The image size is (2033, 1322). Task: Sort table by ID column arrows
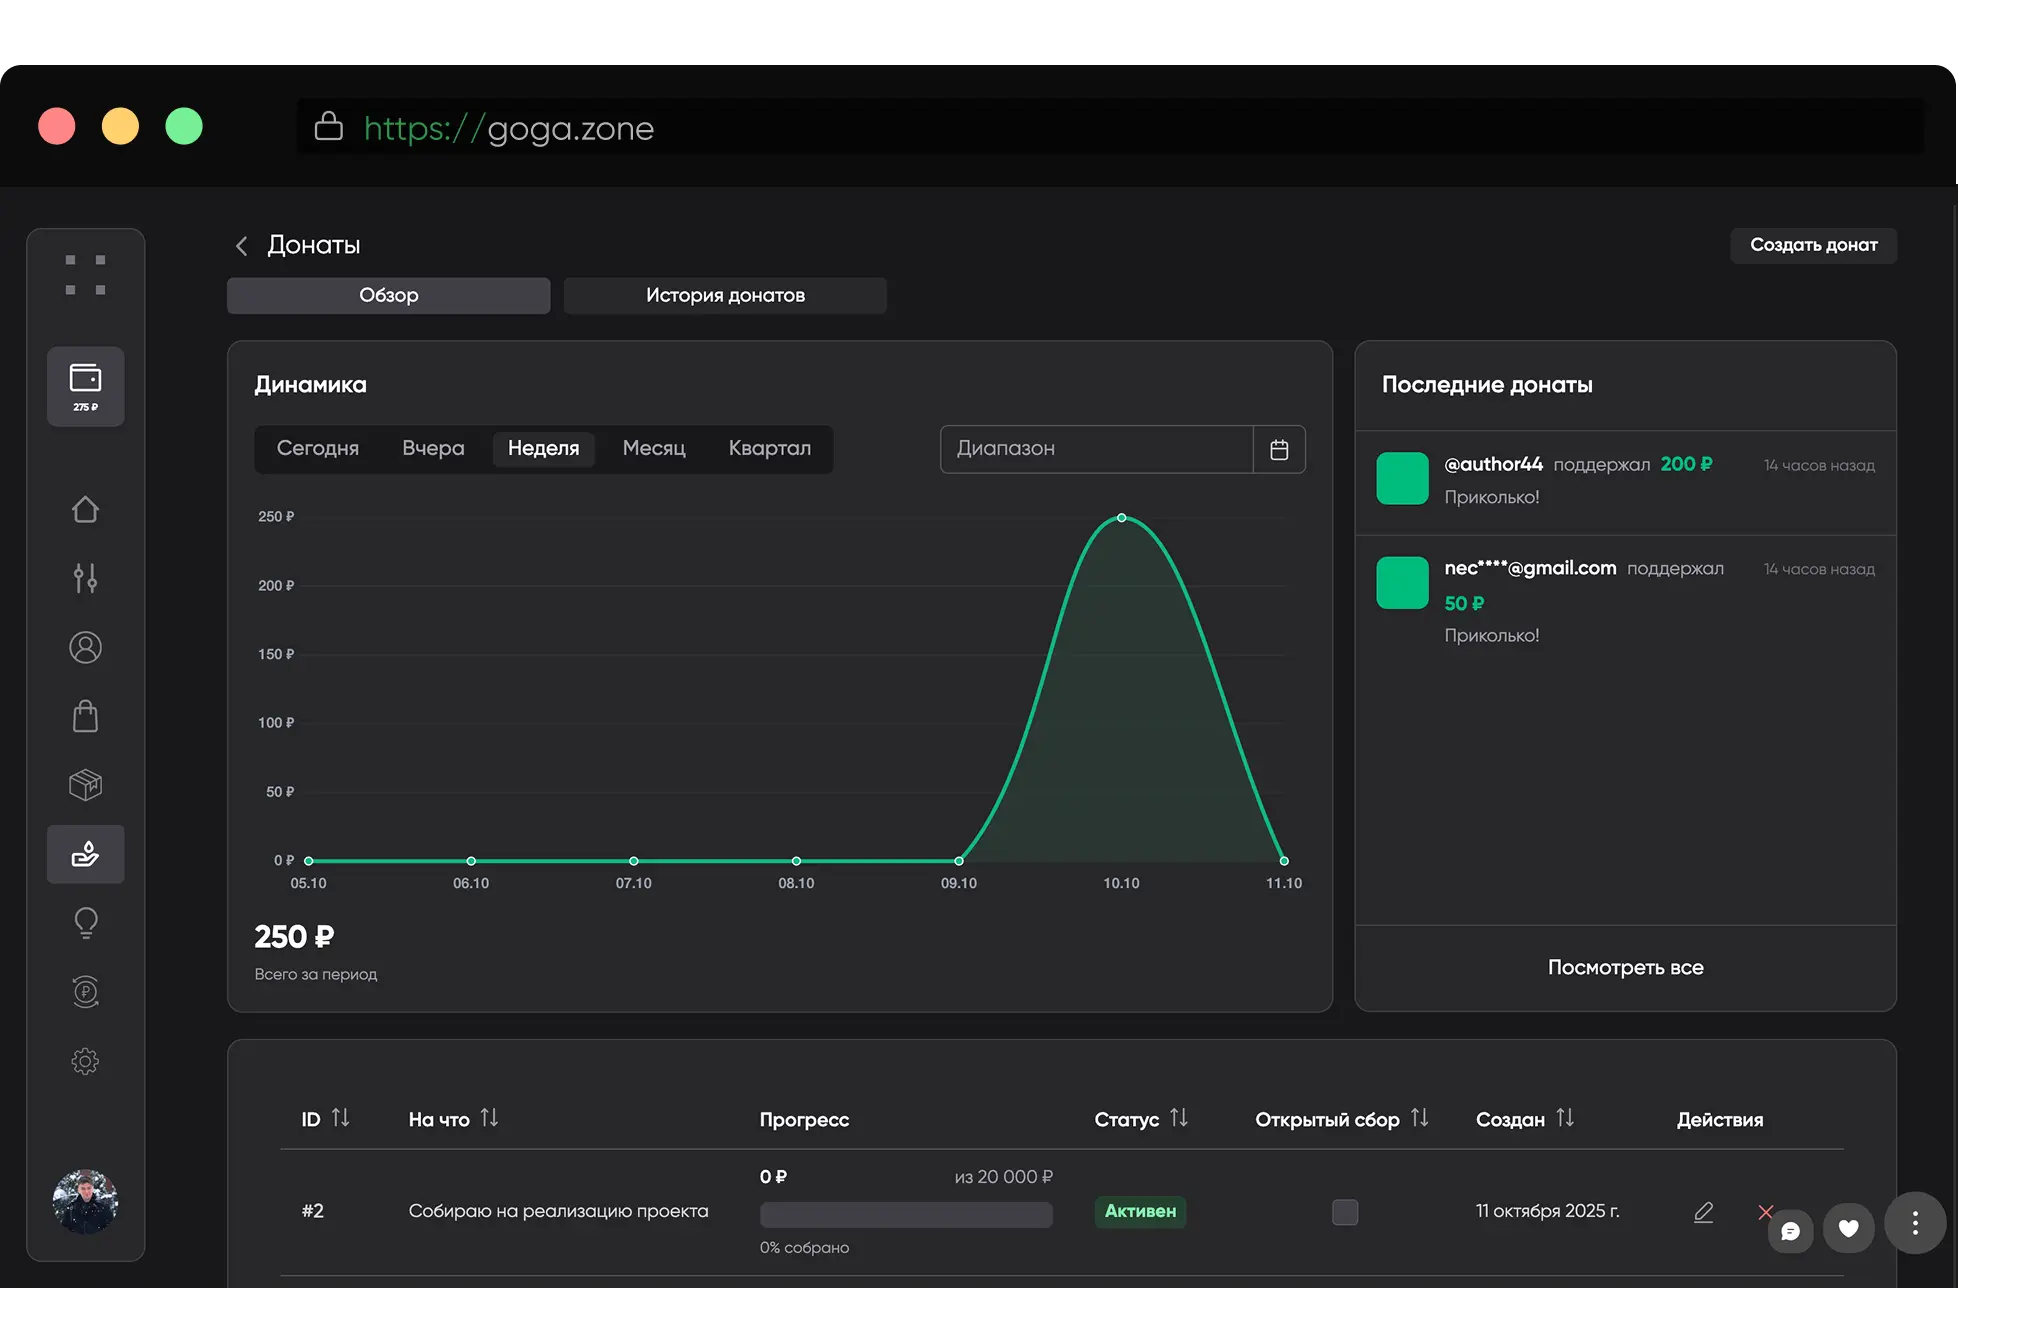tap(341, 1118)
